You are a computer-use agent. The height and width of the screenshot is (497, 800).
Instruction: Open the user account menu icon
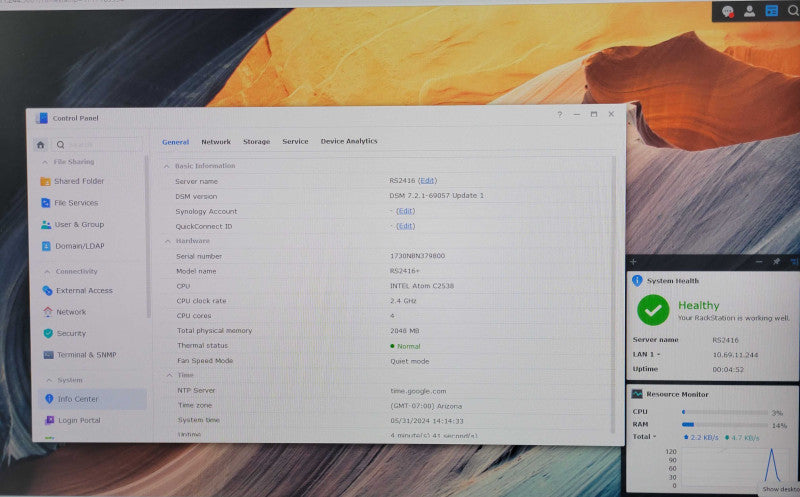[749, 11]
